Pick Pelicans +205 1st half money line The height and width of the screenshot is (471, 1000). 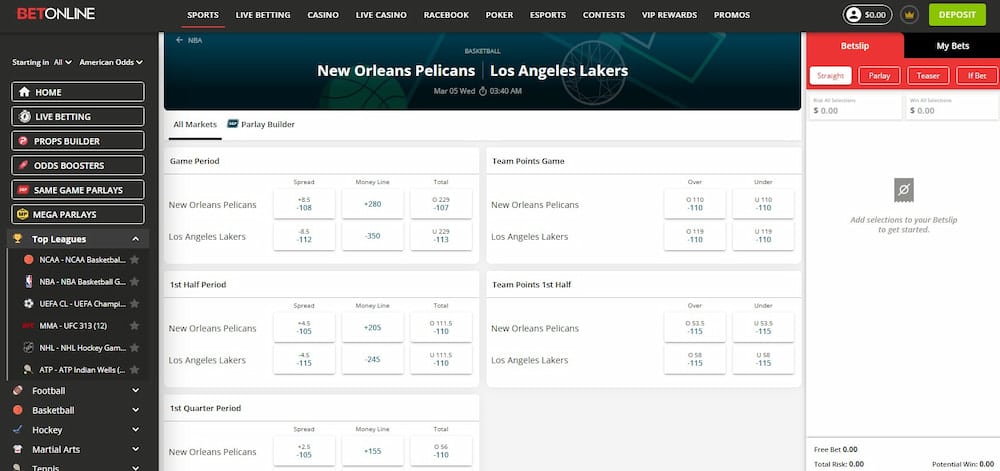(372, 328)
